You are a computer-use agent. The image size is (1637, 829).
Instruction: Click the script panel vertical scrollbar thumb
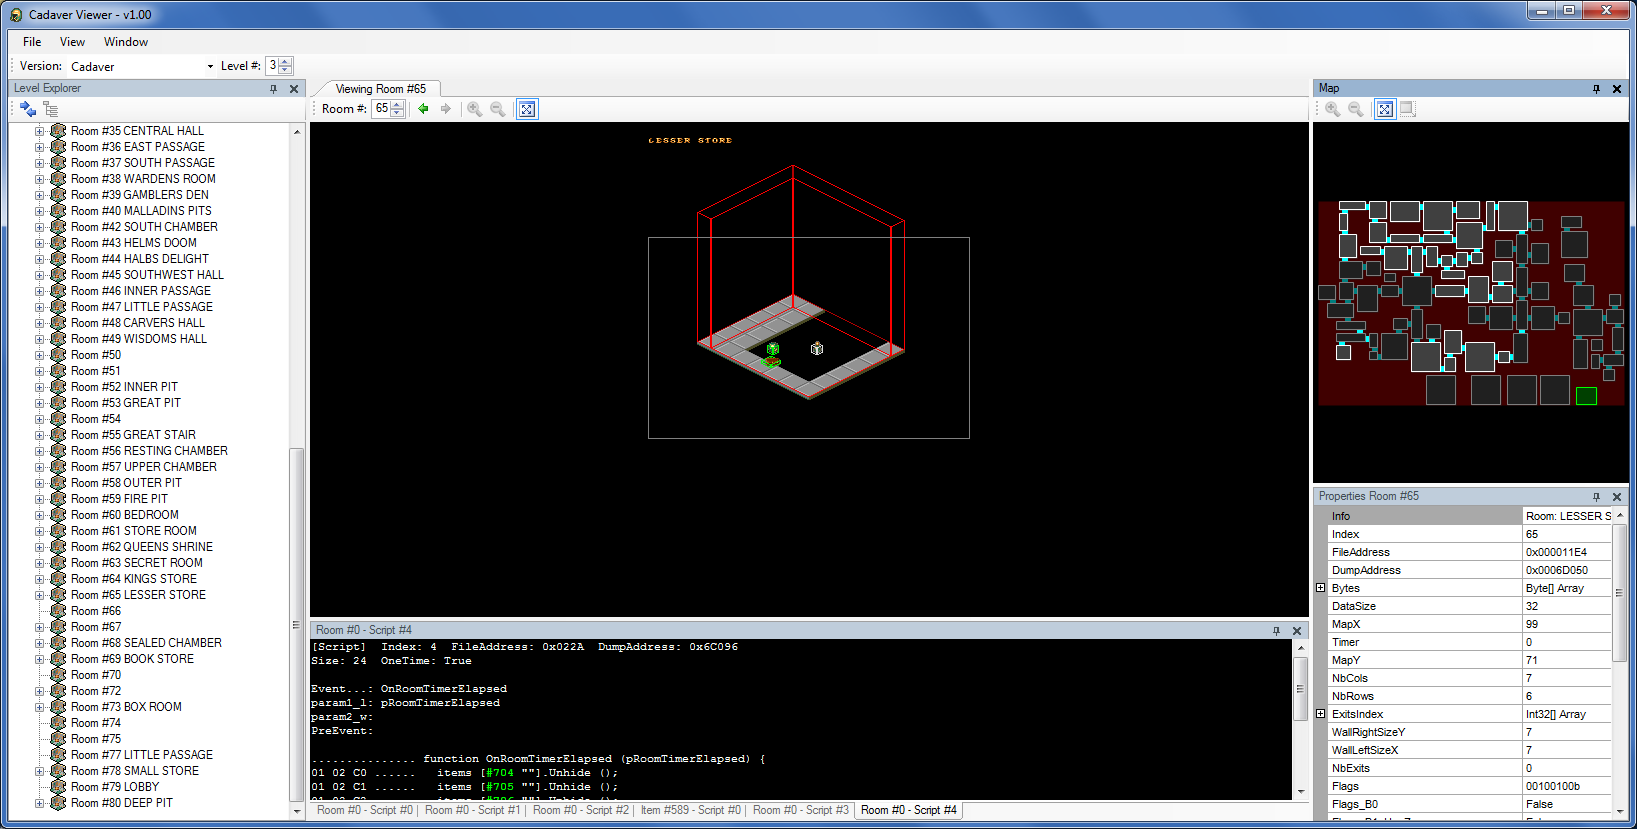click(1300, 688)
